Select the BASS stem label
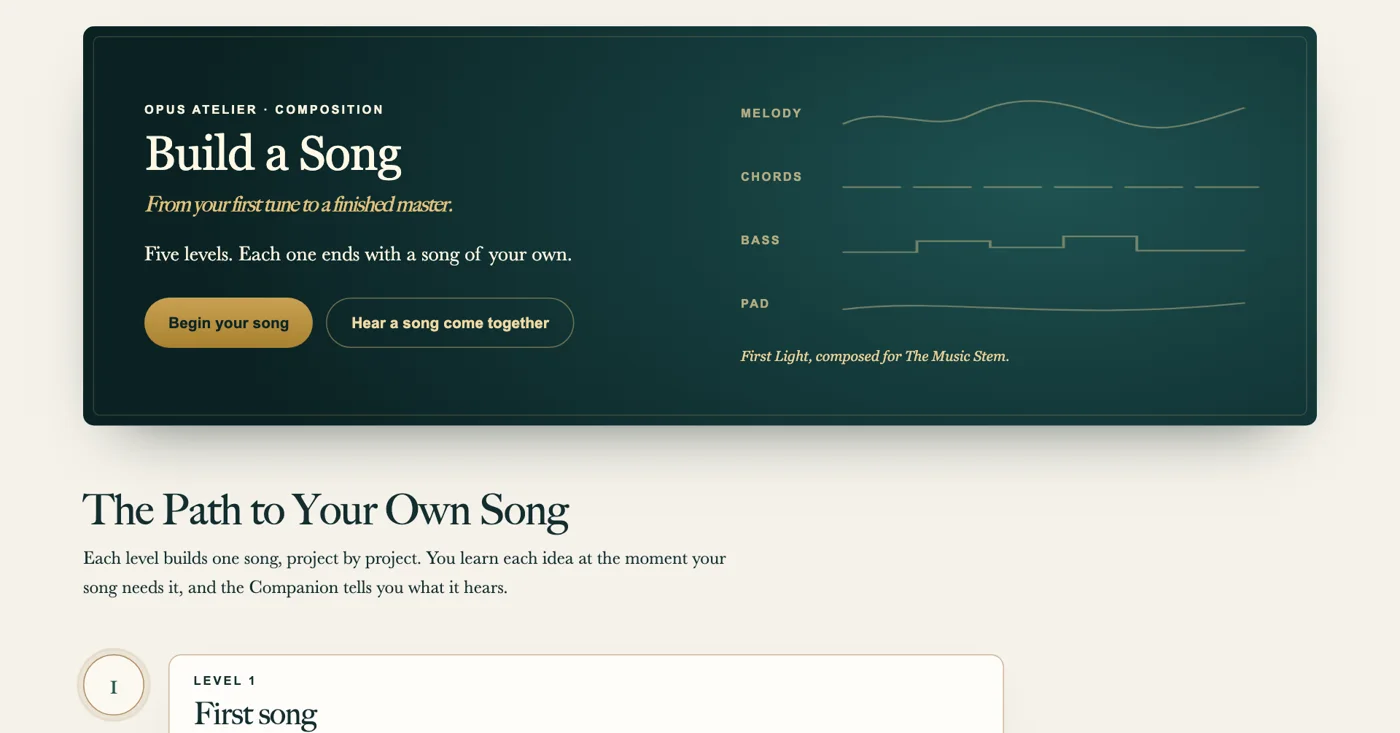1400x733 pixels. click(760, 241)
